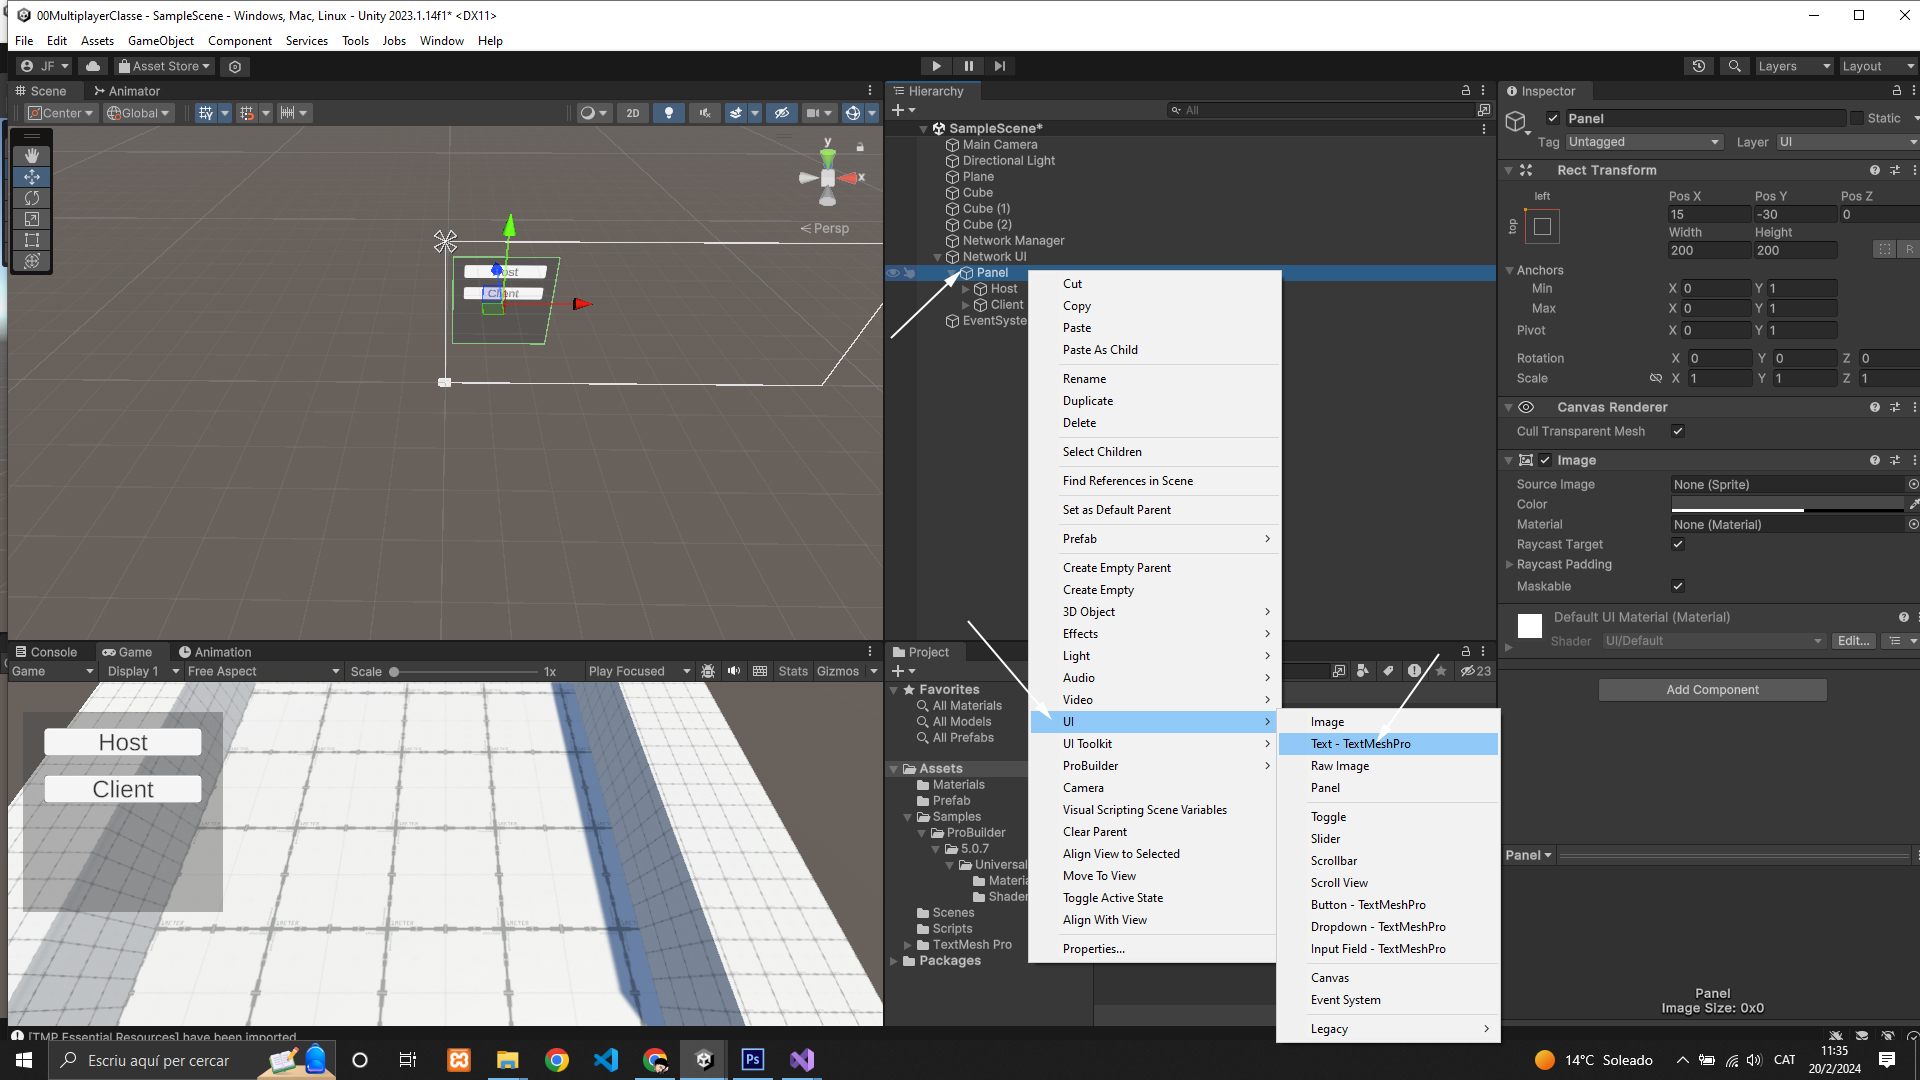Click the Add Component button
The image size is (1920, 1080).
pos(1711,690)
